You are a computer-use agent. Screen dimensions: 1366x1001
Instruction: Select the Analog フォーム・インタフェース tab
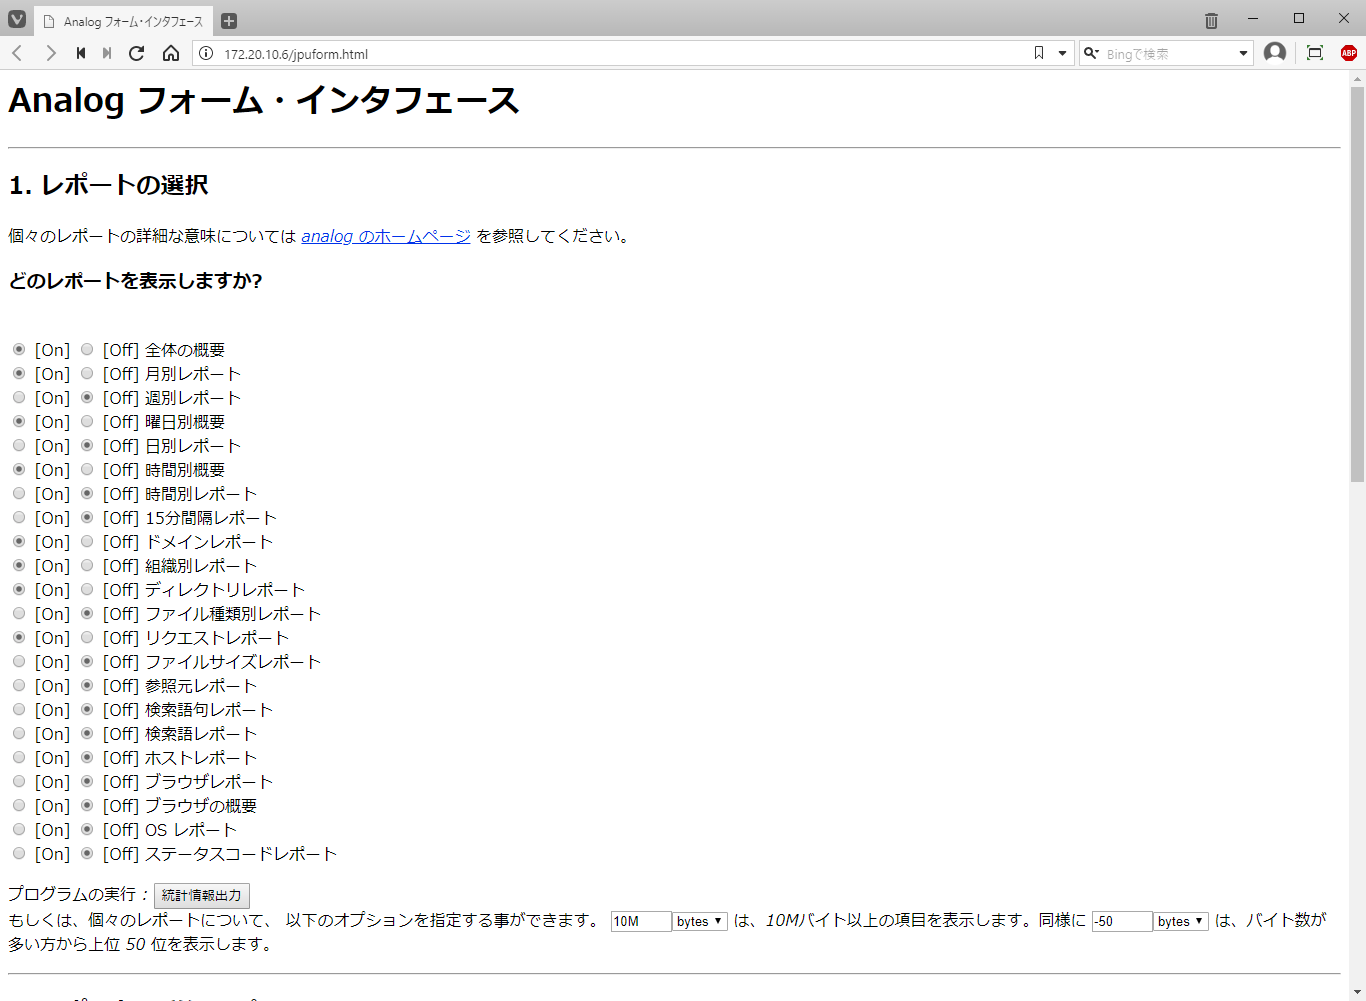[122, 21]
